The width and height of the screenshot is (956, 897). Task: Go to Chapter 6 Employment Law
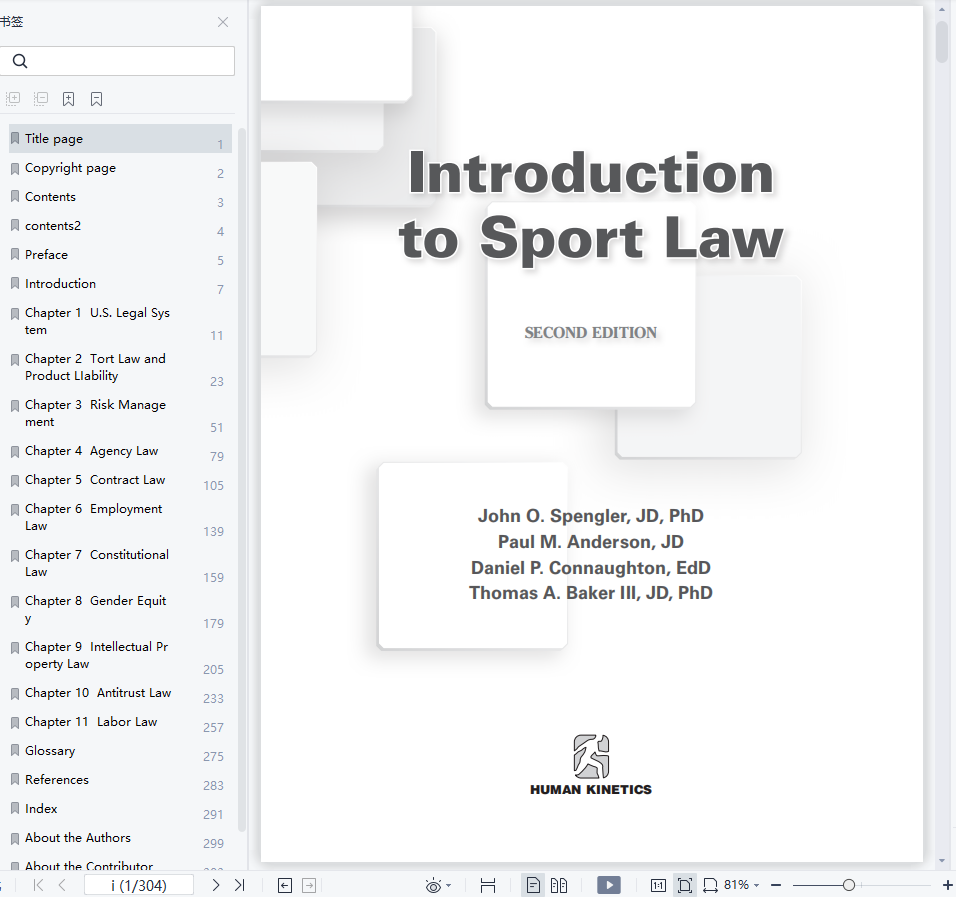tap(120, 517)
